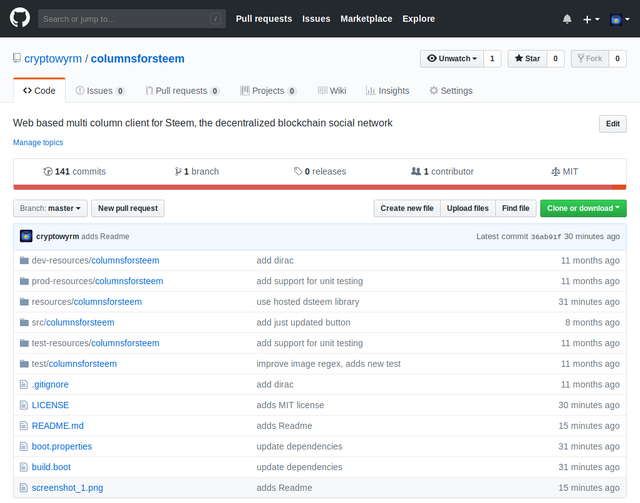Viewport: 640px width, 503px height.
Task: Switch to the Insights tab
Action: coord(387,91)
